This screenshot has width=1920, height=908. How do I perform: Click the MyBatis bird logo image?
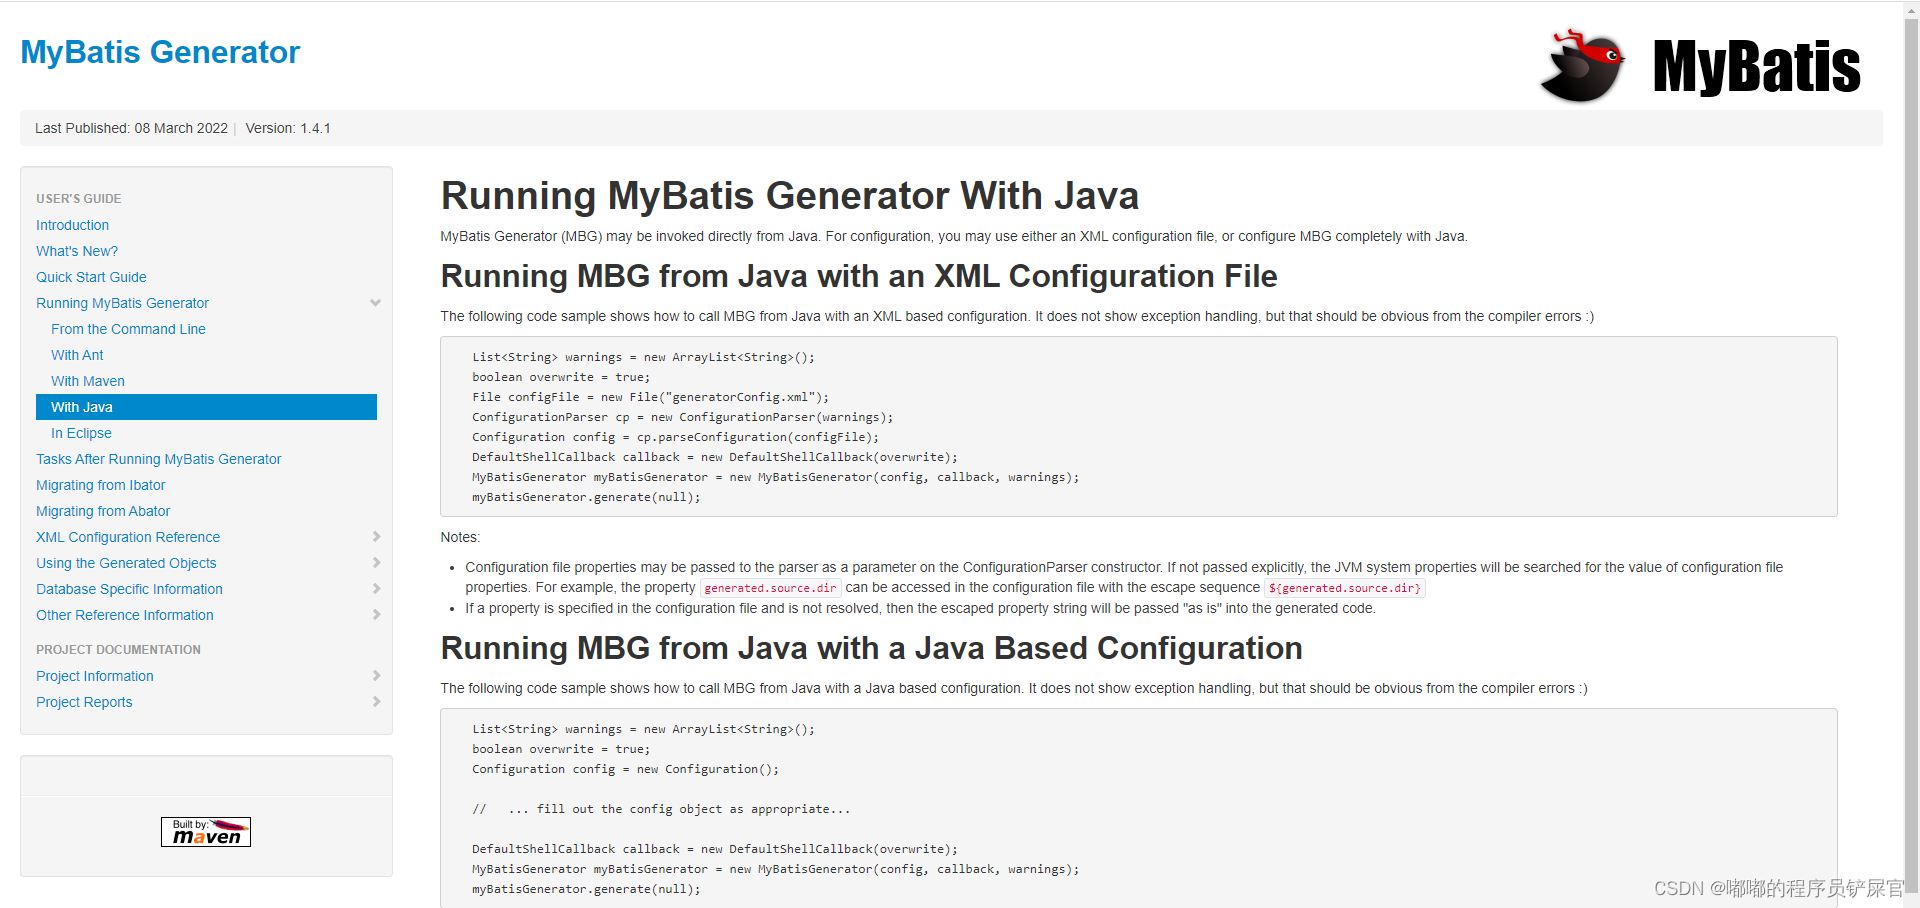coord(1700,65)
